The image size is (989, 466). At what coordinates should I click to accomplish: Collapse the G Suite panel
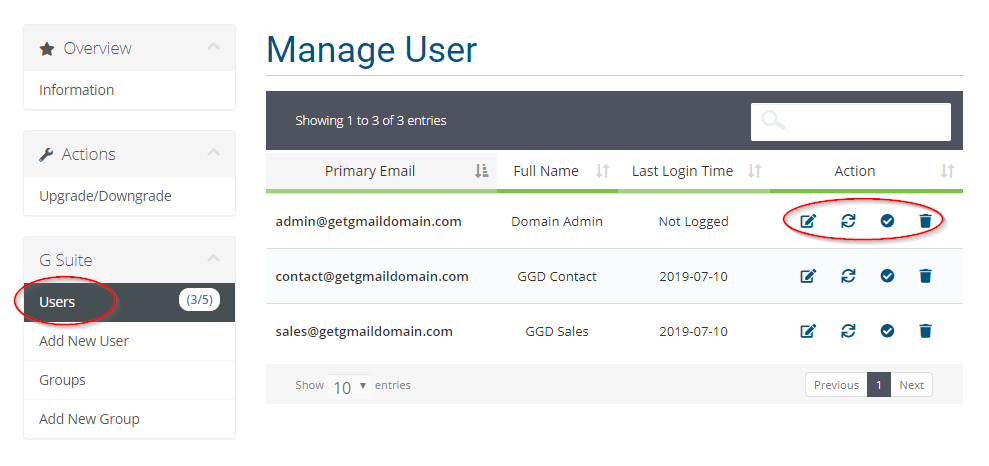[214, 259]
